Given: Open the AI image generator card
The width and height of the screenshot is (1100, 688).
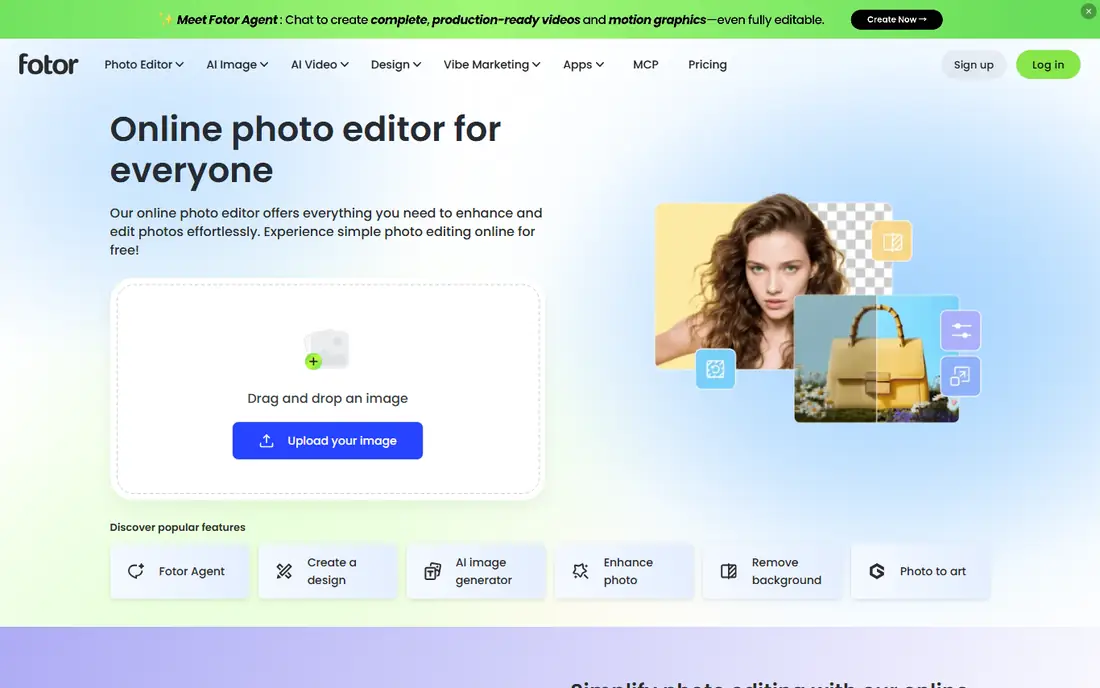Looking at the screenshot, I should point(476,572).
